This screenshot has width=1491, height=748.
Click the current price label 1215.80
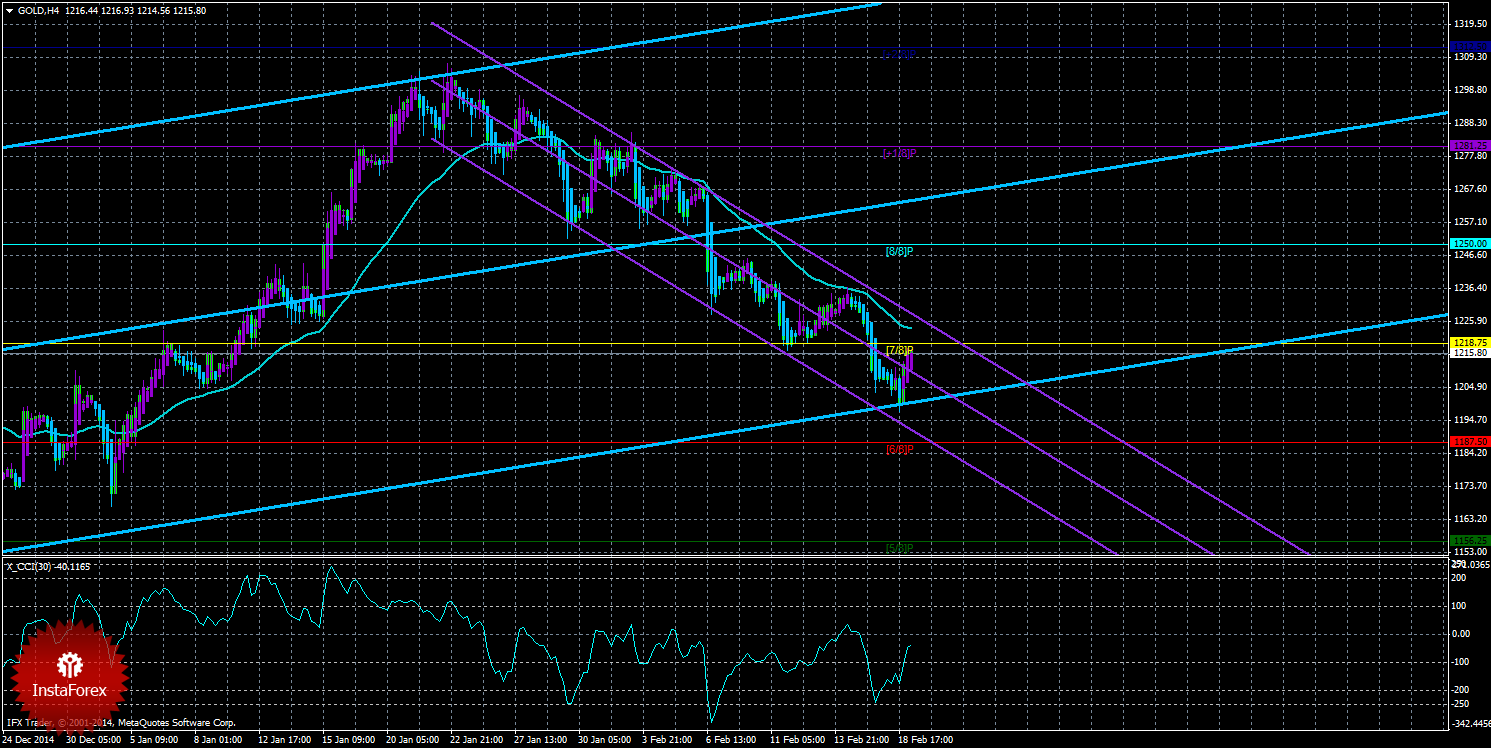1469,353
